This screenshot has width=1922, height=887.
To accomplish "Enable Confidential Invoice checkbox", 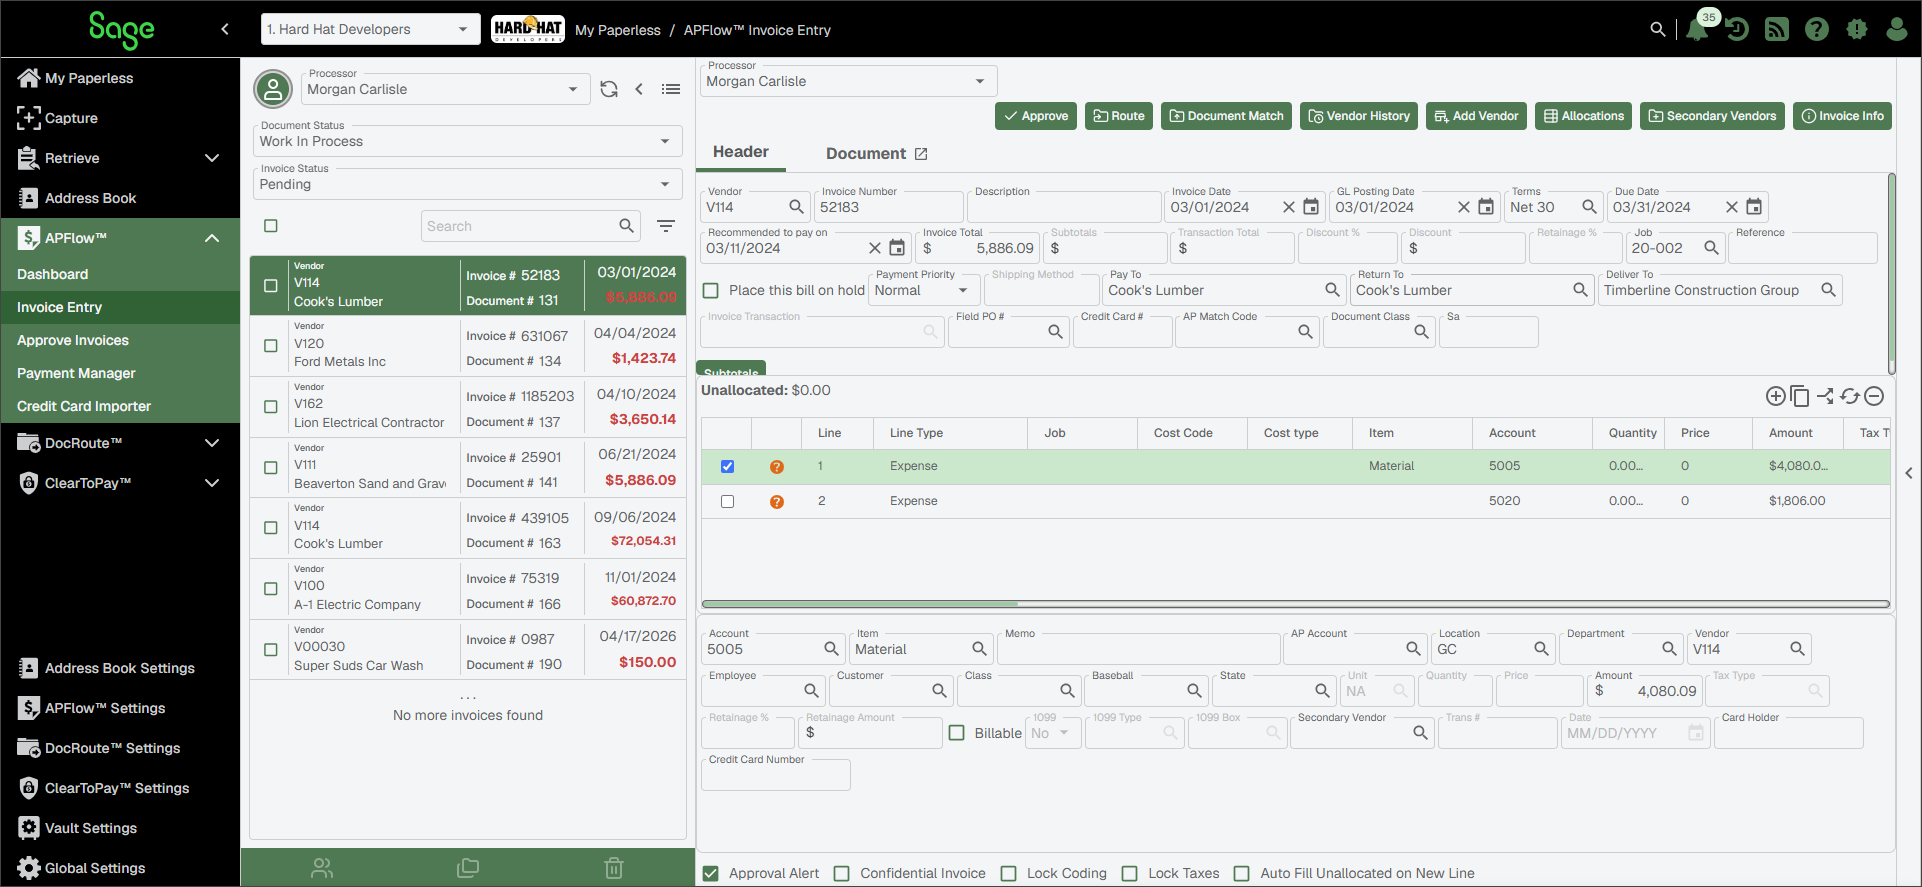I will pos(842,873).
